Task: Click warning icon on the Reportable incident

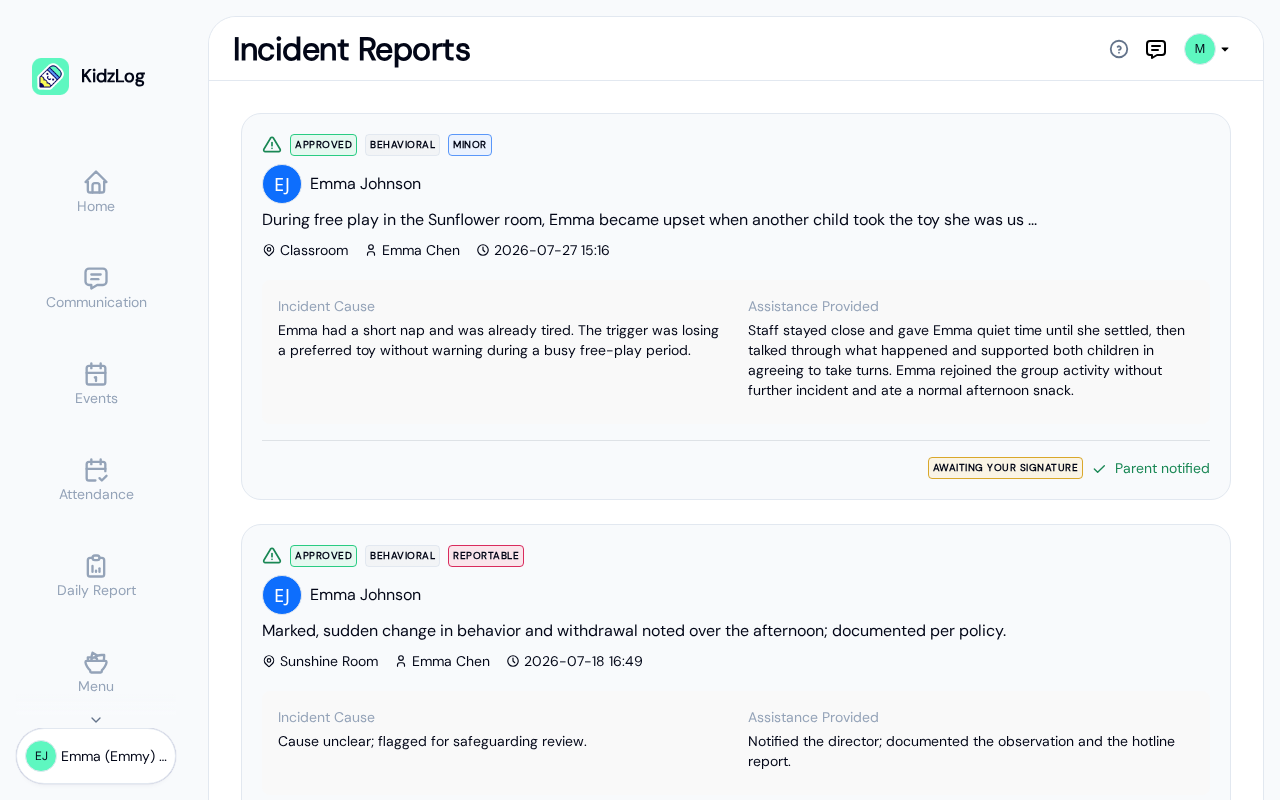Action: [272, 556]
